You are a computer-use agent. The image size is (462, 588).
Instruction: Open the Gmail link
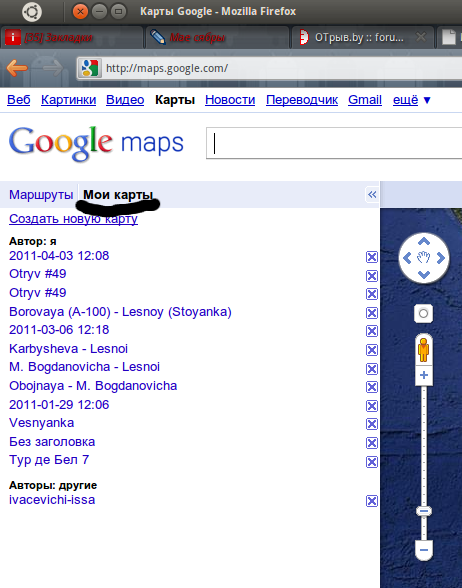click(x=364, y=100)
